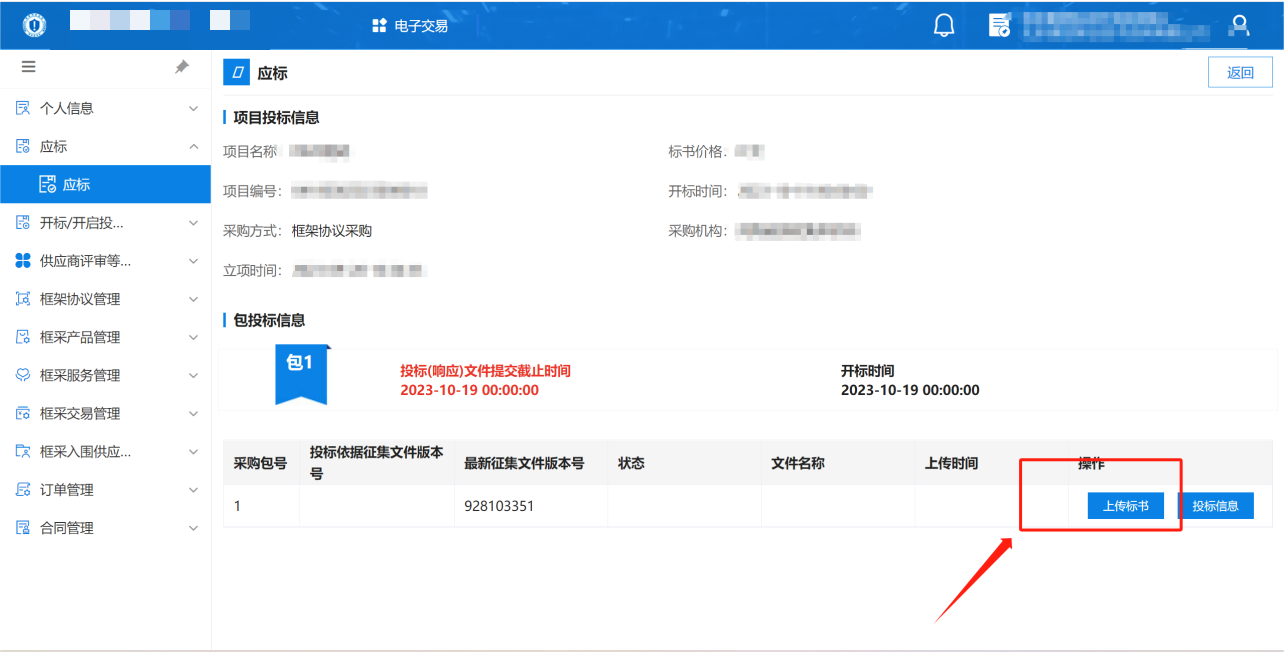The height and width of the screenshot is (652, 1284).
Task: Click the 框架协议管理 sidebar icon
Action: 23,299
